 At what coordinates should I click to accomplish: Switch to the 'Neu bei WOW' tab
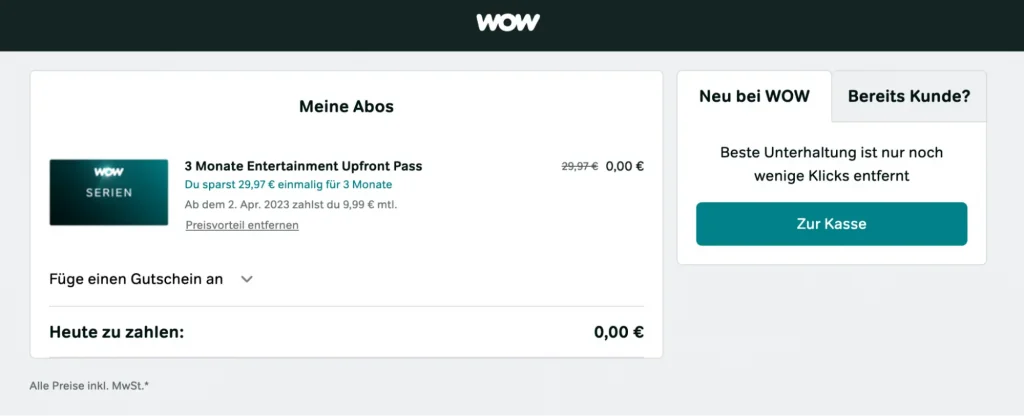754,97
